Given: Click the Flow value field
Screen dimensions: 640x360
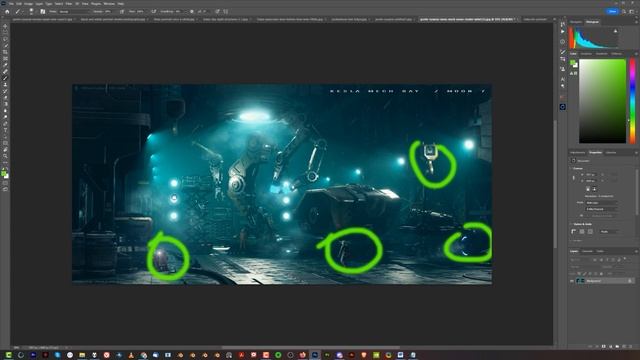Looking at the screenshot, I should pos(140,11).
